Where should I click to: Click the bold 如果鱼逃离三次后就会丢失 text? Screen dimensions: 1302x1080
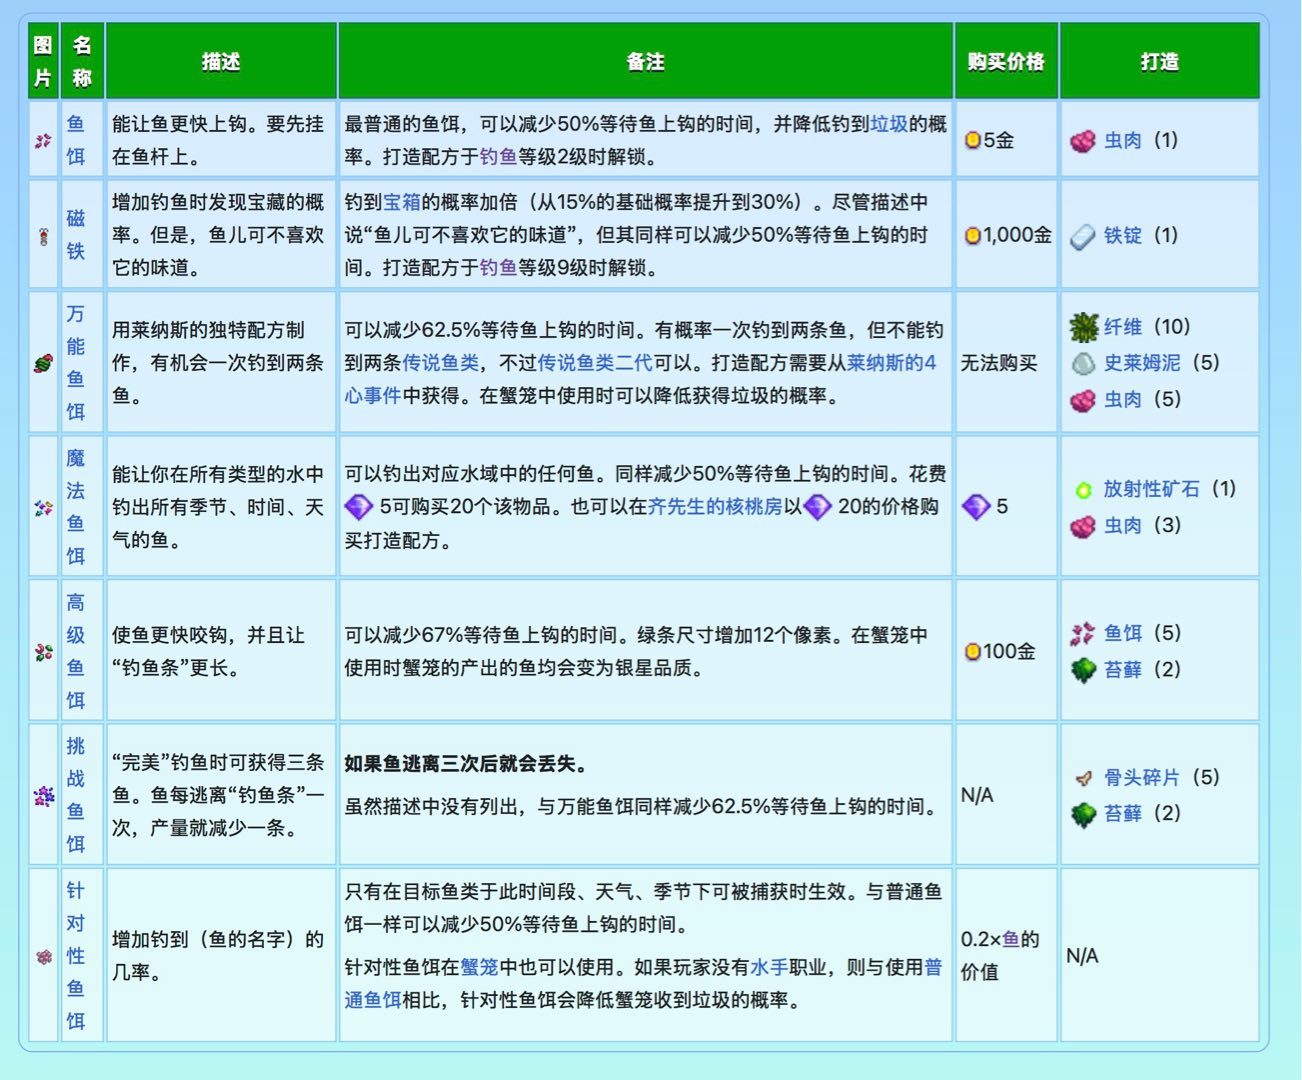(x=465, y=764)
